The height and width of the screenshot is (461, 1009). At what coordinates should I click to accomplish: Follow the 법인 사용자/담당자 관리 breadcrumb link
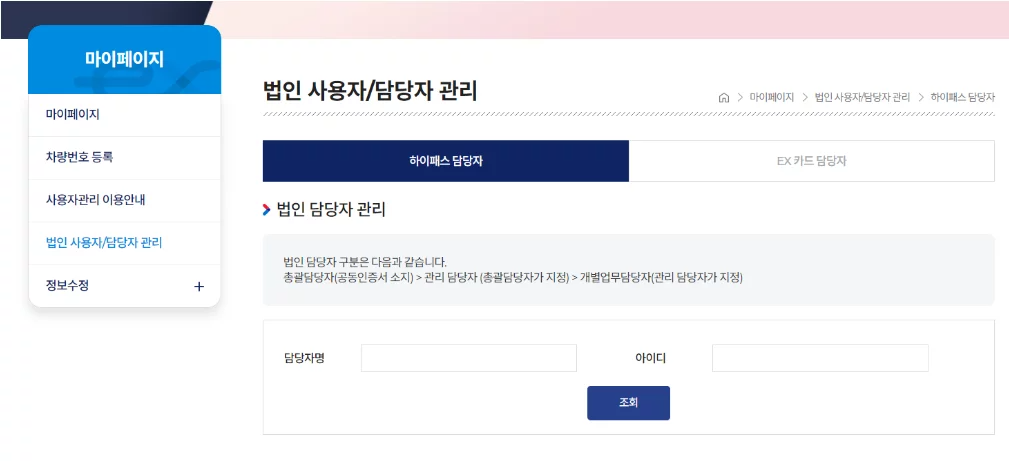862,98
